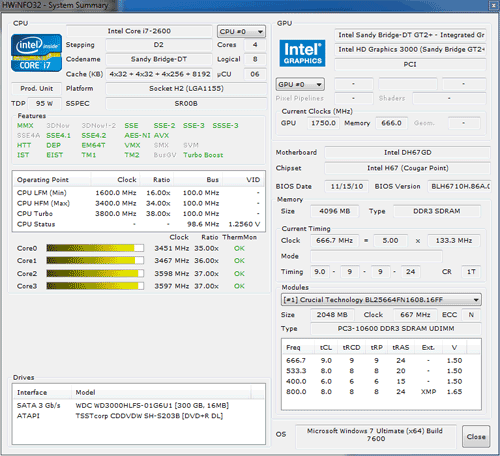Select the SATA 3 Gb/s WDC drive row
The width and height of the screenshot is (500, 456).
click(x=139, y=406)
